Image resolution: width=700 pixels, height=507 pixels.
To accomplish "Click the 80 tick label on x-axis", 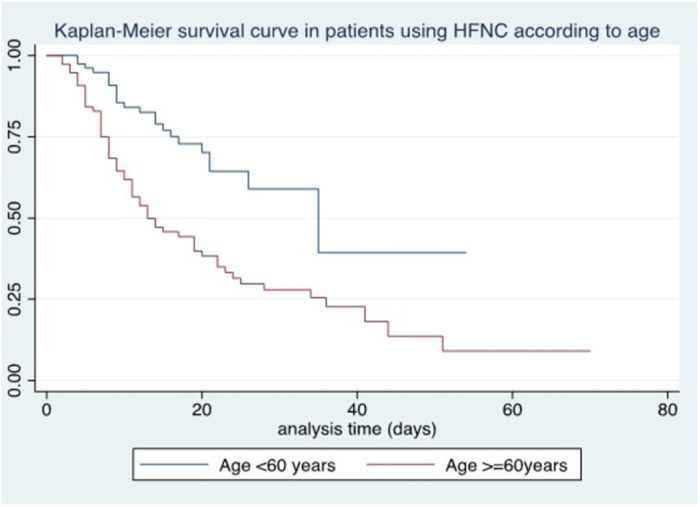I will click(x=667, y=409).
